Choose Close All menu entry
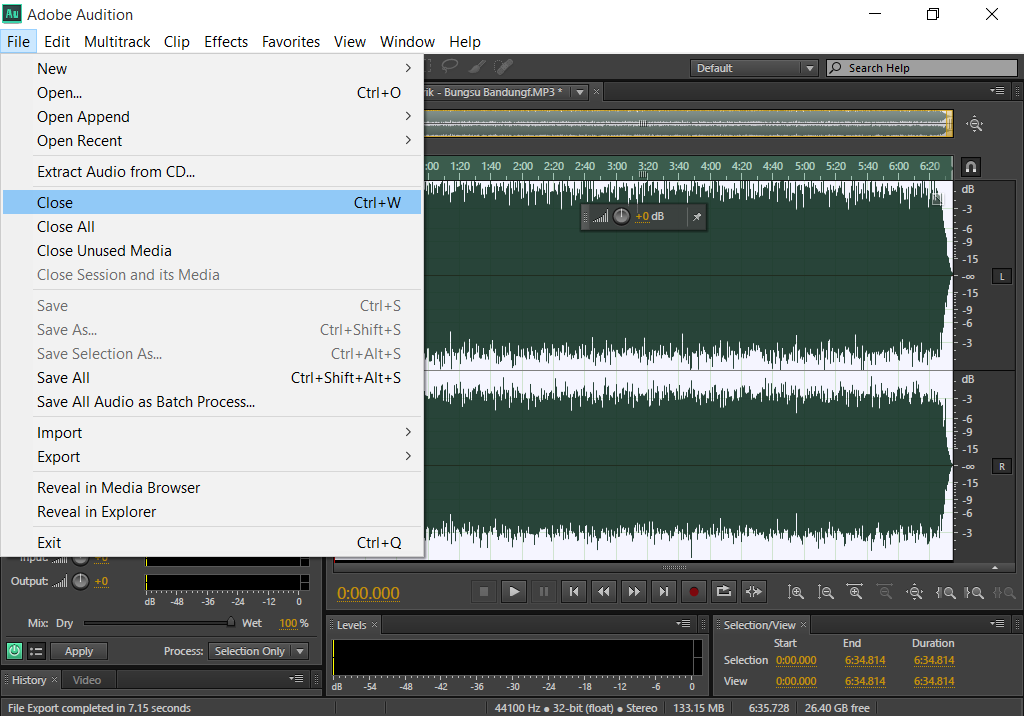Image resolution: width=1024 pixels, height=716 pixels. [212, 227]
